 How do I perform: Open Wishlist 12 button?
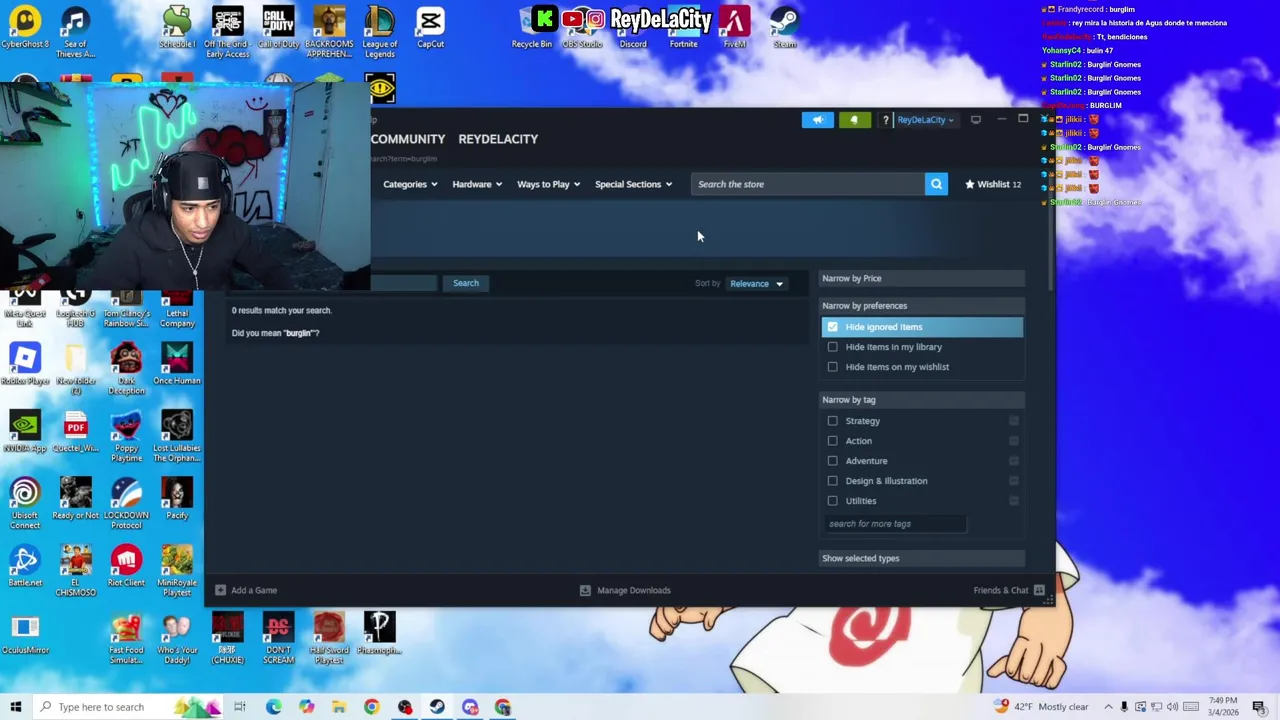(x=993, y=184)
